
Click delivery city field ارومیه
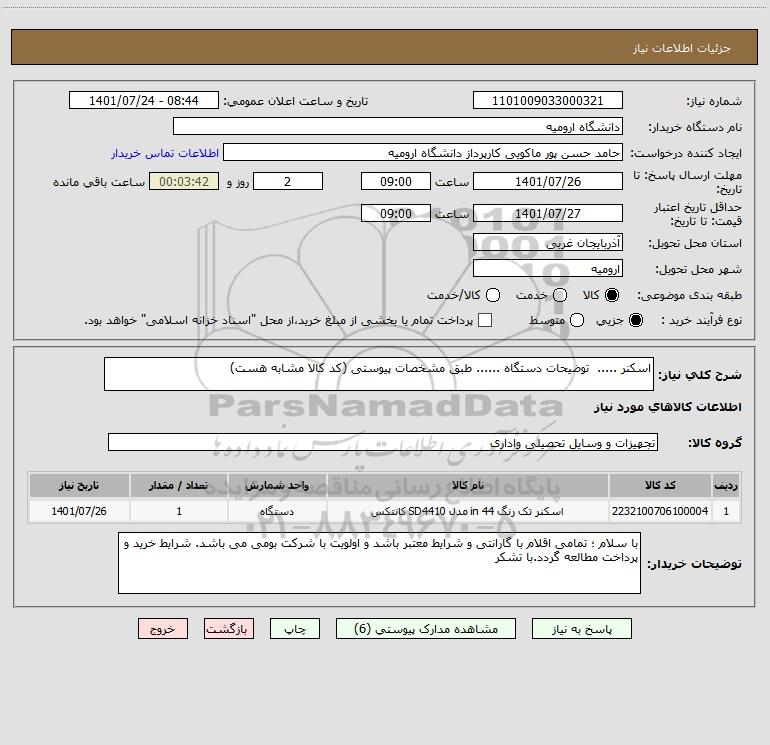[548, 268]
